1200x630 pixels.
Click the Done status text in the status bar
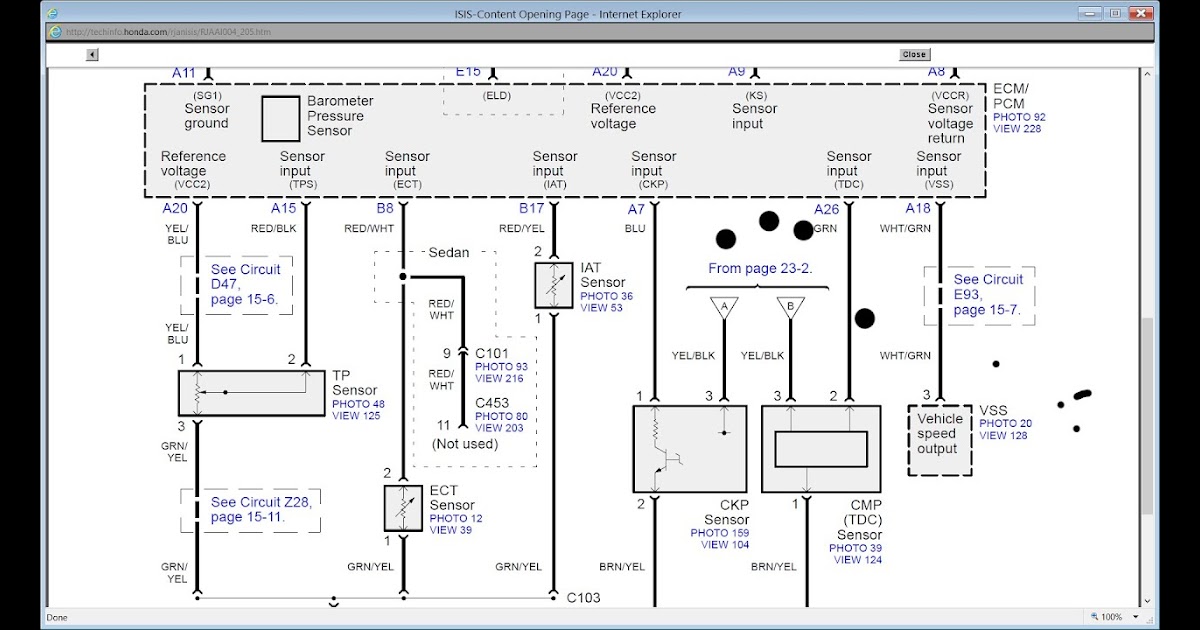[x=57, y=617]
